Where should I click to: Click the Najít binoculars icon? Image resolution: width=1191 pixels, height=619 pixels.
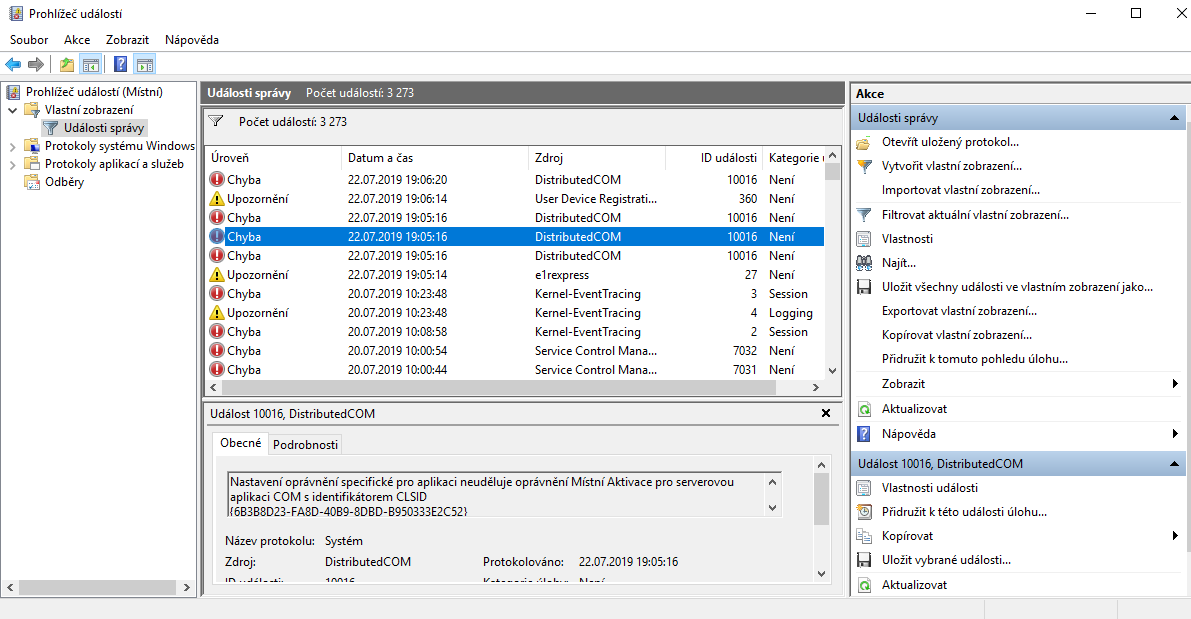[x=864, y=263]
